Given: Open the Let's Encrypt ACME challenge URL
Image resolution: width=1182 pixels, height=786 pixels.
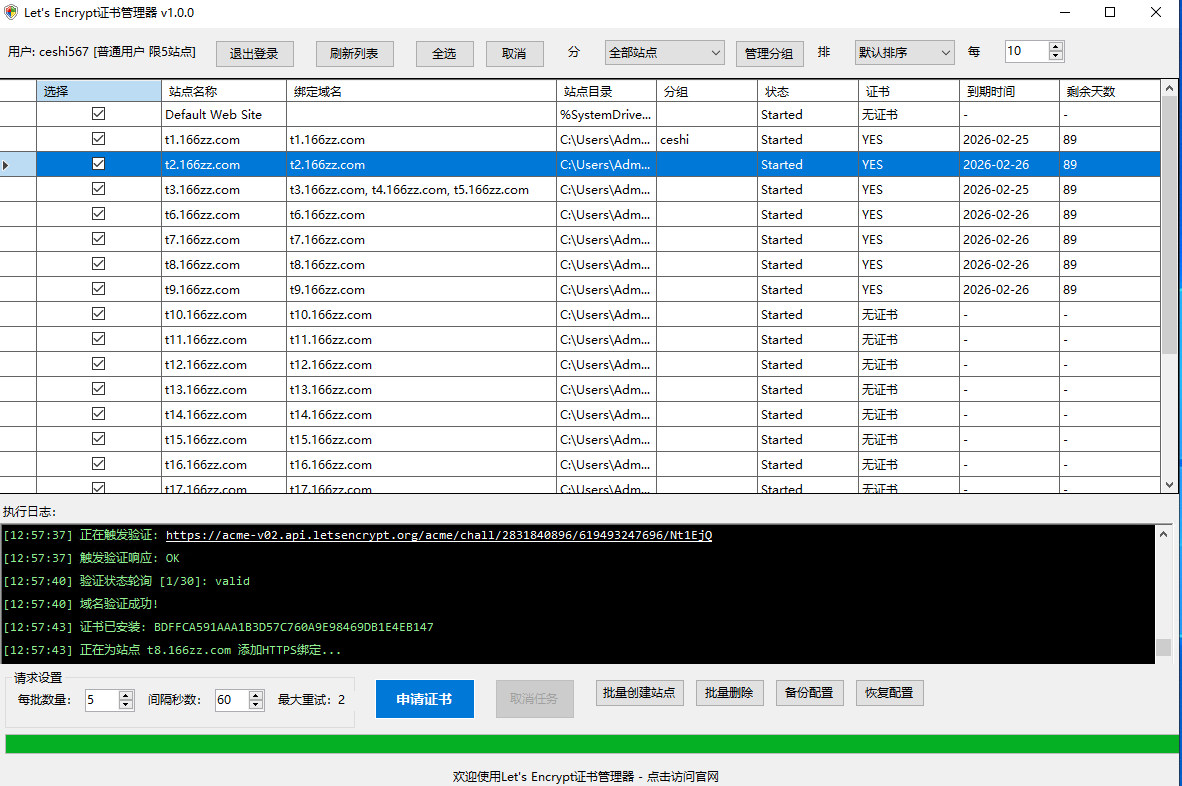Looking at the screenshot, I should [x=438, y=536].
